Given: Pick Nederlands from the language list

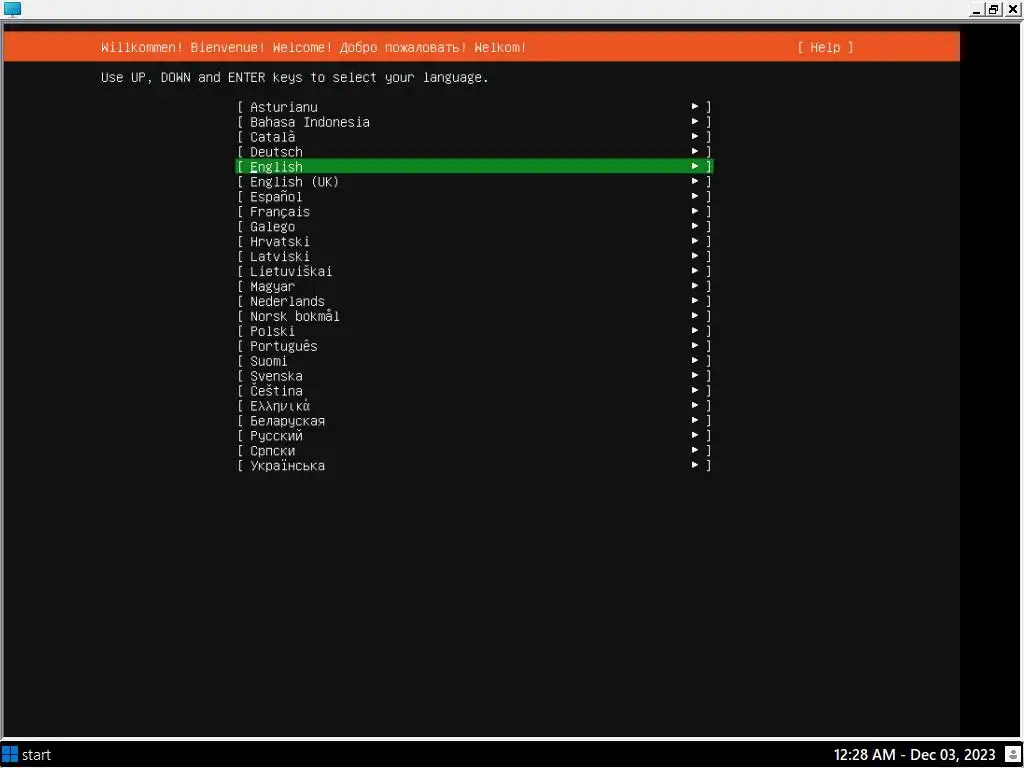Looking at the screenshot, I should pos(474,301).
